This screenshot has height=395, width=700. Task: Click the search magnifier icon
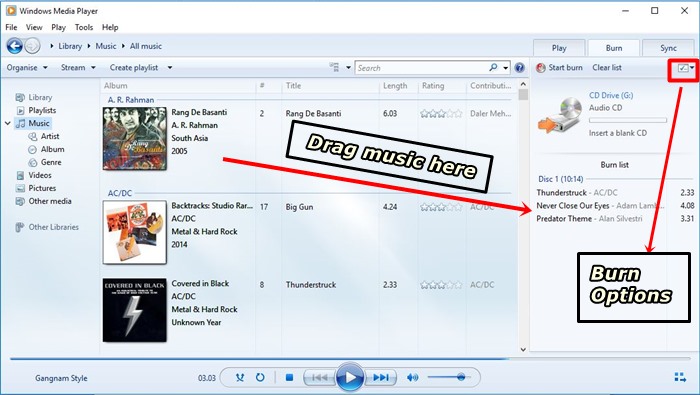coord(493,67)
